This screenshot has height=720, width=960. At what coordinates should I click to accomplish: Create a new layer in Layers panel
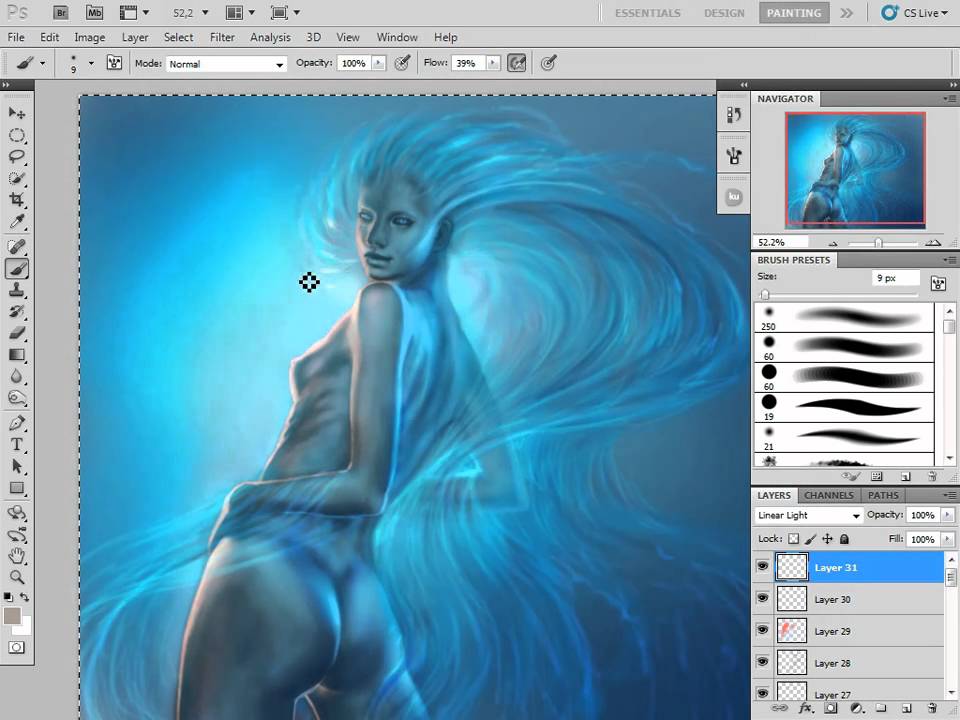(x=907, y=708)
